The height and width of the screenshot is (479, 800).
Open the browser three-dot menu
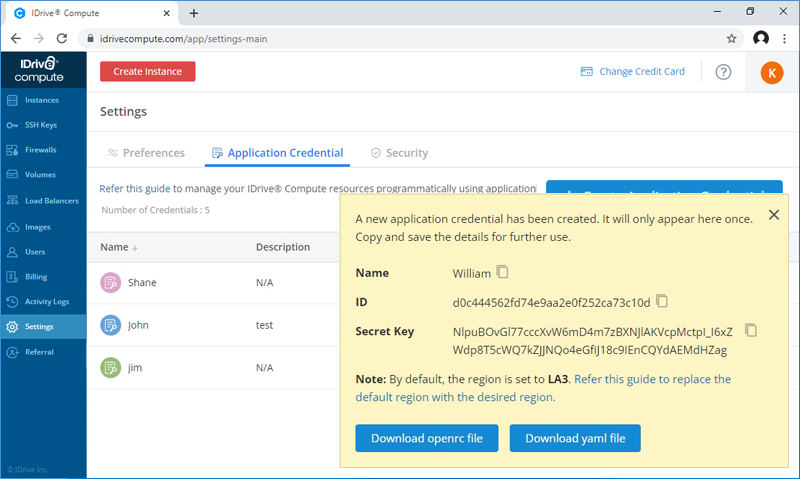pos(784,38)
